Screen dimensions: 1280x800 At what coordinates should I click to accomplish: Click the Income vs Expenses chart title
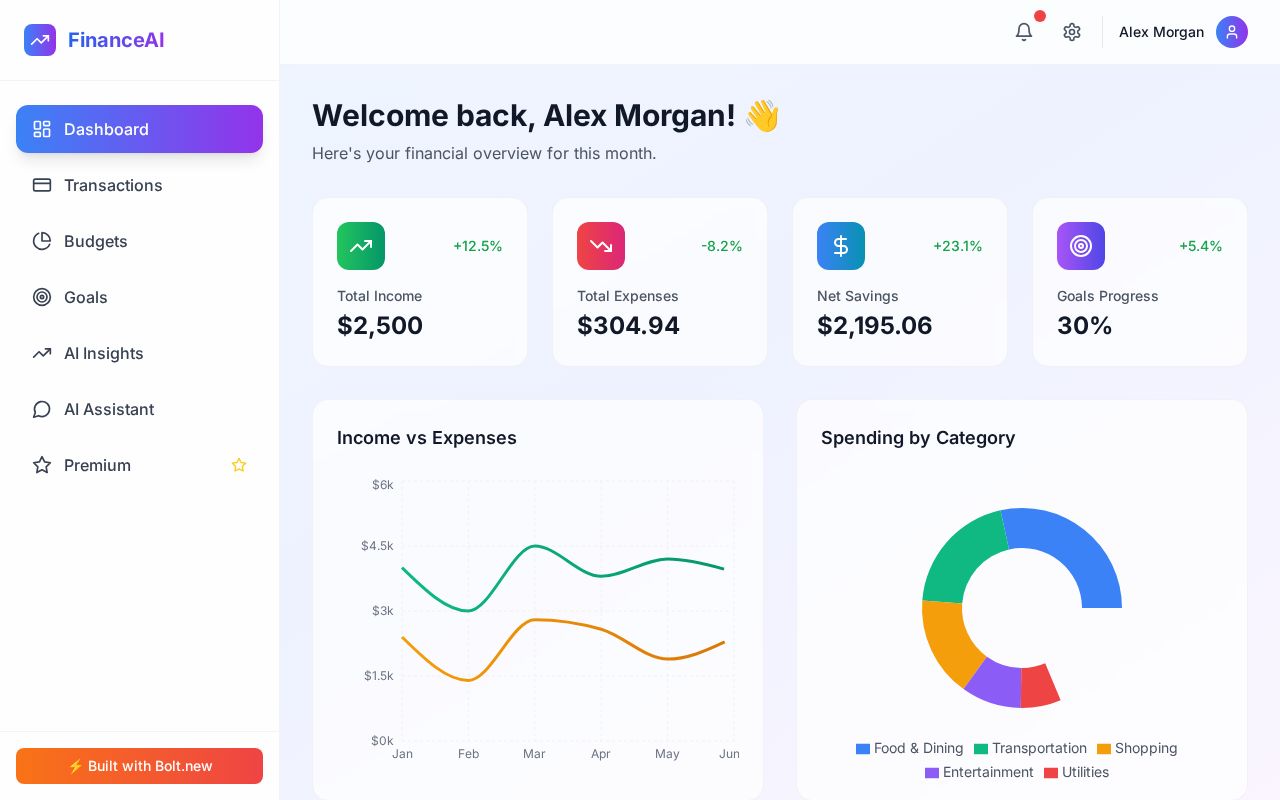coord(427,438)
